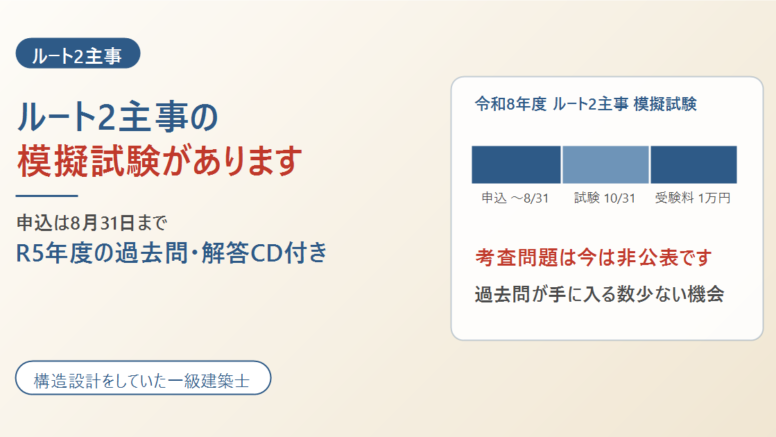This screenshot has height=437, width=776.
Task: Click the line R5年度の過去問・解答CD付き
Action: click(172, 252)
